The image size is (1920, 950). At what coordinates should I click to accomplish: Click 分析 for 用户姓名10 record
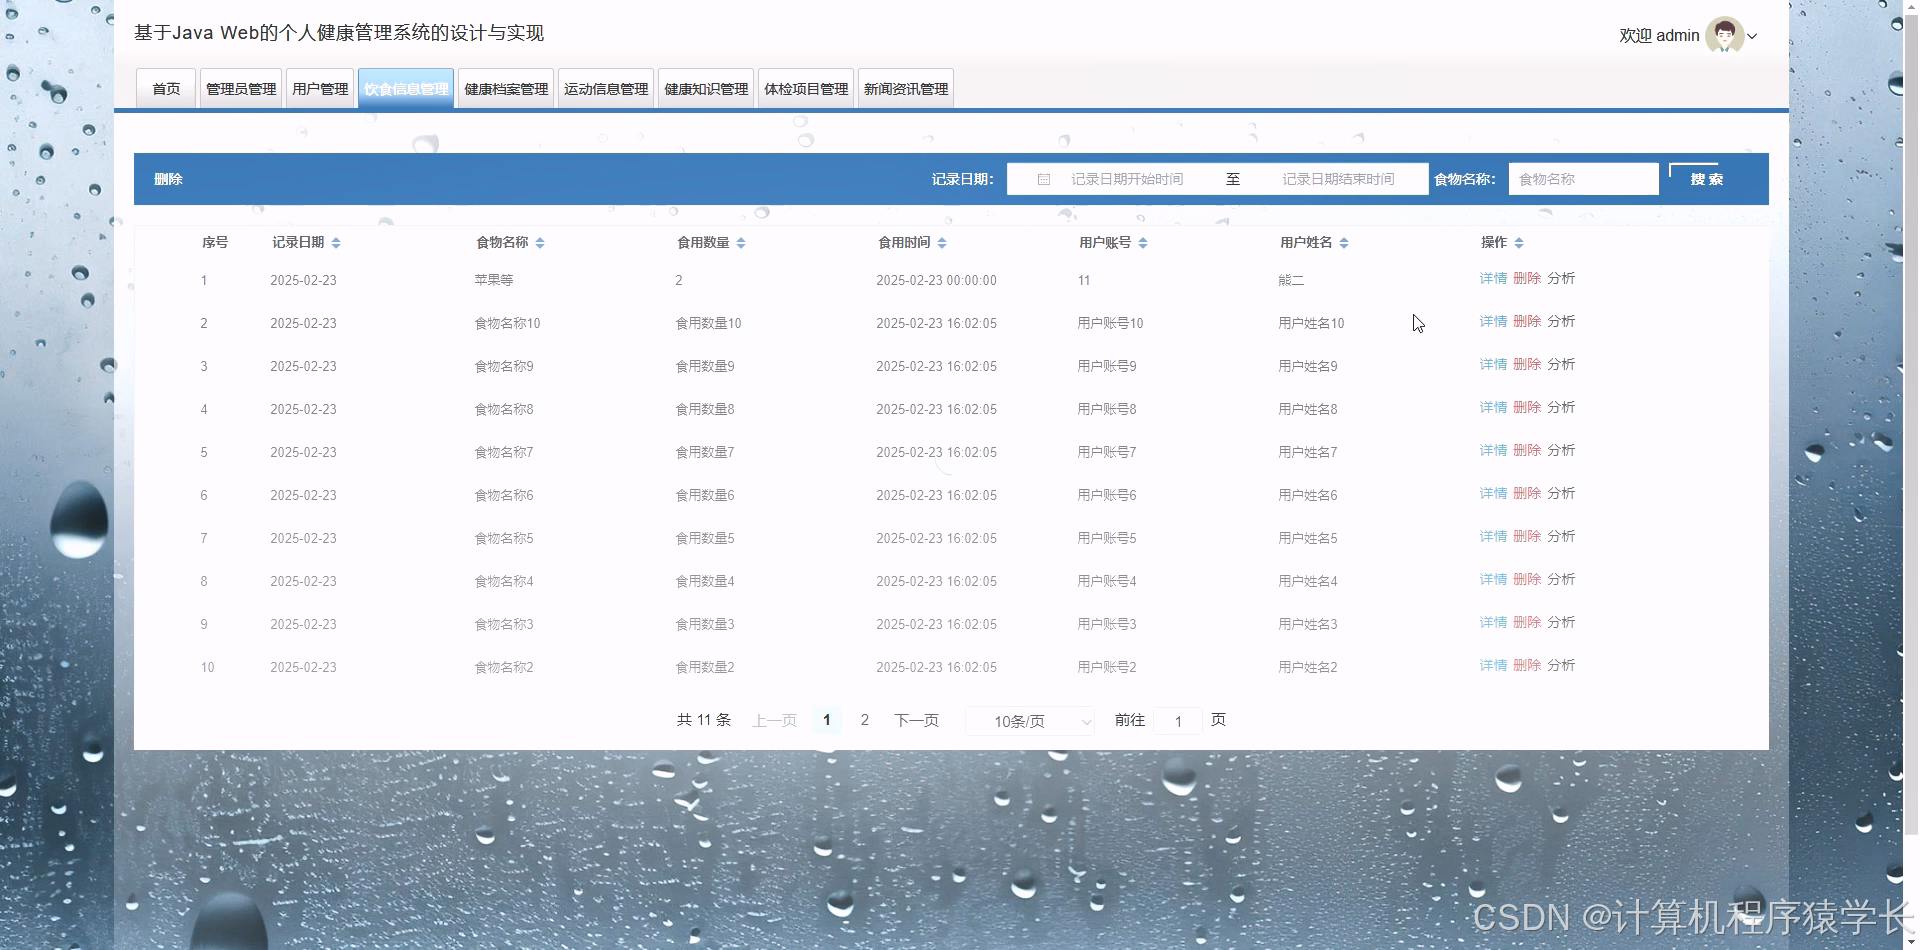[x=1561, y=322]
